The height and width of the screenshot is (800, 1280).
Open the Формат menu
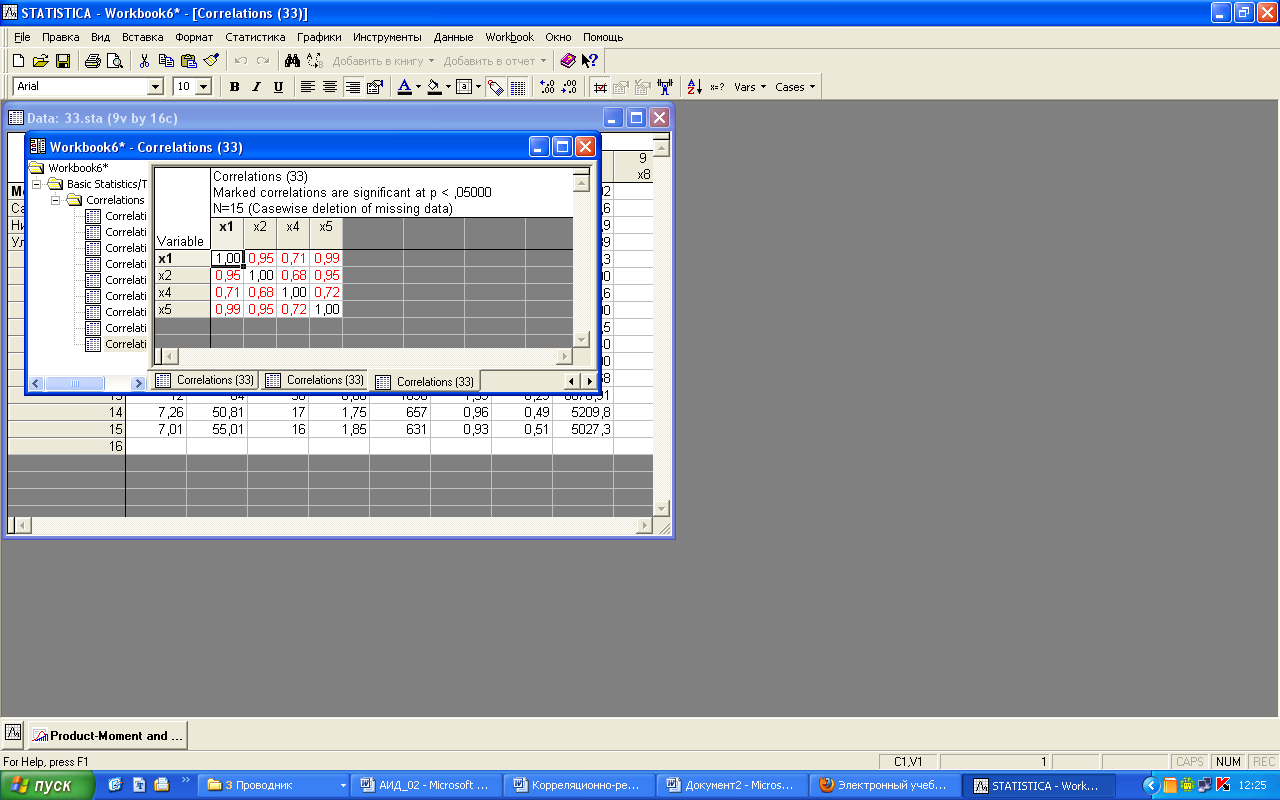194,37
